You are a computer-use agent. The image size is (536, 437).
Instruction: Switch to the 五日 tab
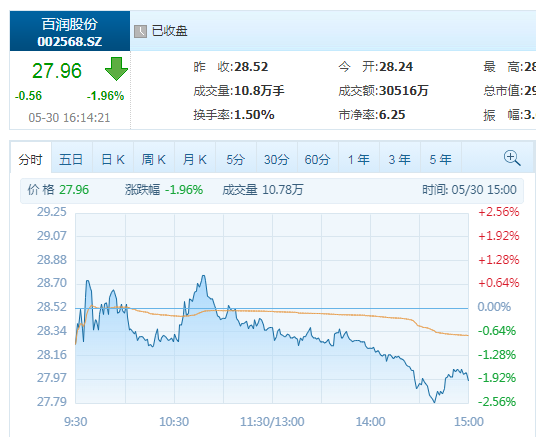click(71, 159)
